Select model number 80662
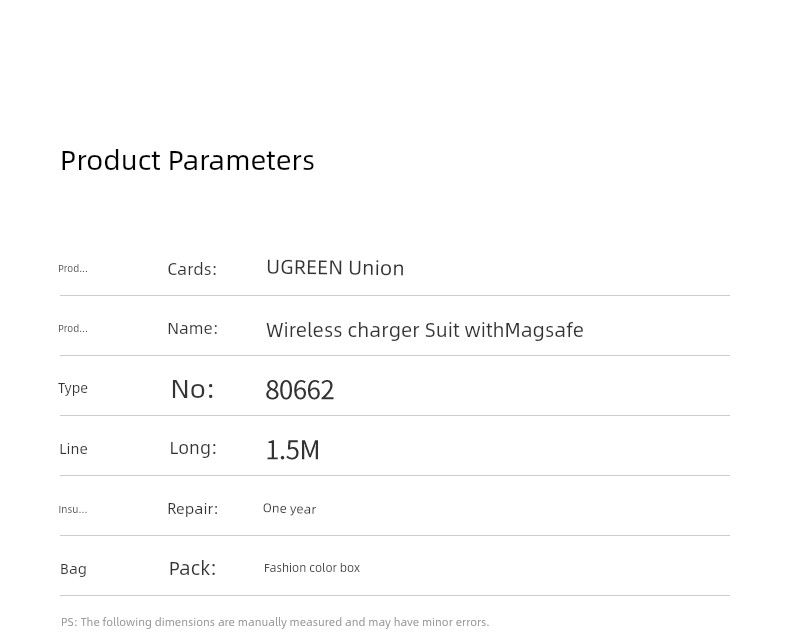The width and height of the screenshot is (790, 644). coord(300,390)
